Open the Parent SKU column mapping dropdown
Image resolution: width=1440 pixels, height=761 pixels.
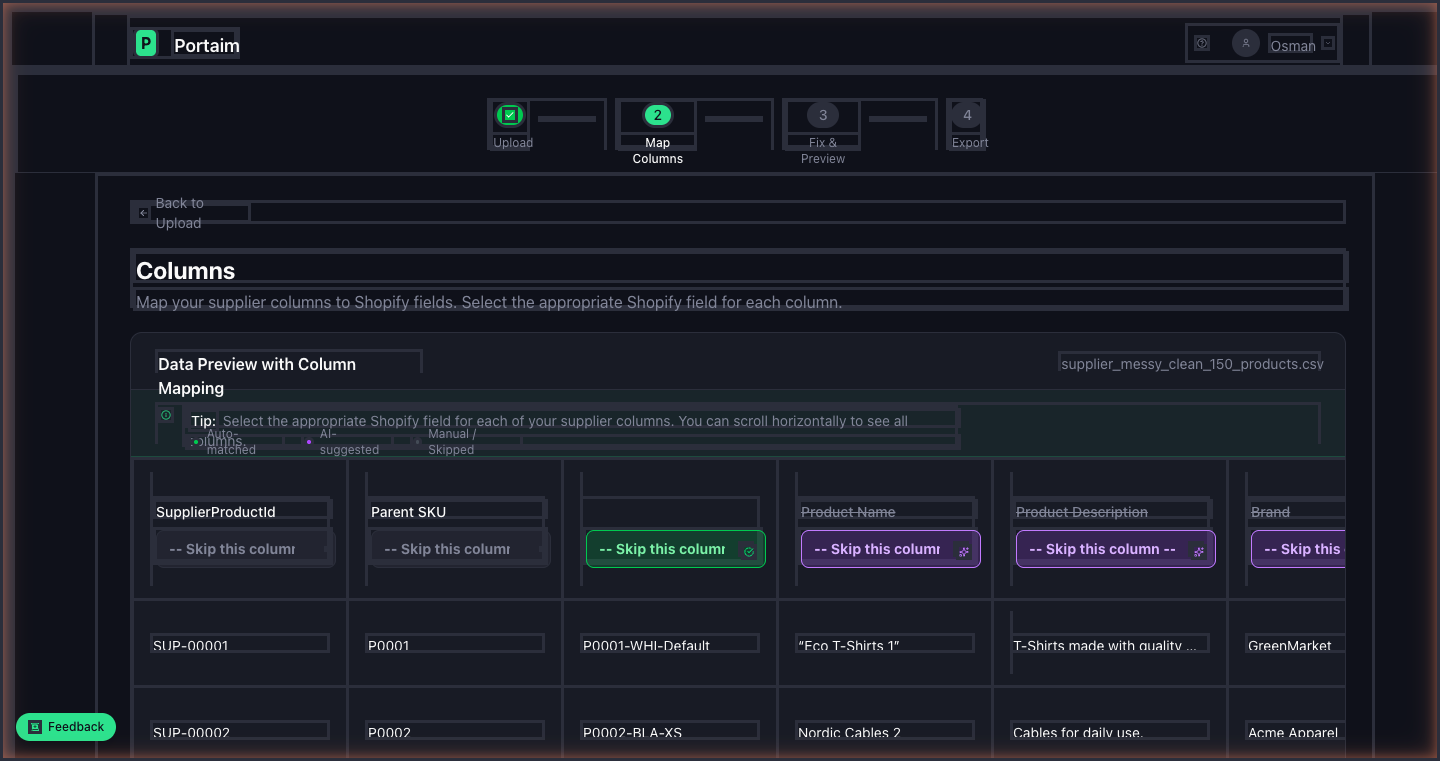[x=457, y=548]
